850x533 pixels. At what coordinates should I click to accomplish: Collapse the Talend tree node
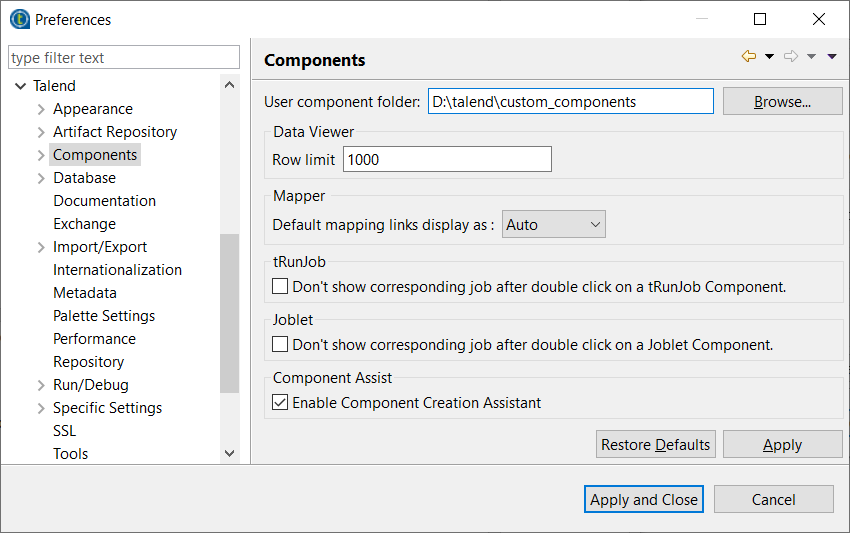(x=21, y=86)
